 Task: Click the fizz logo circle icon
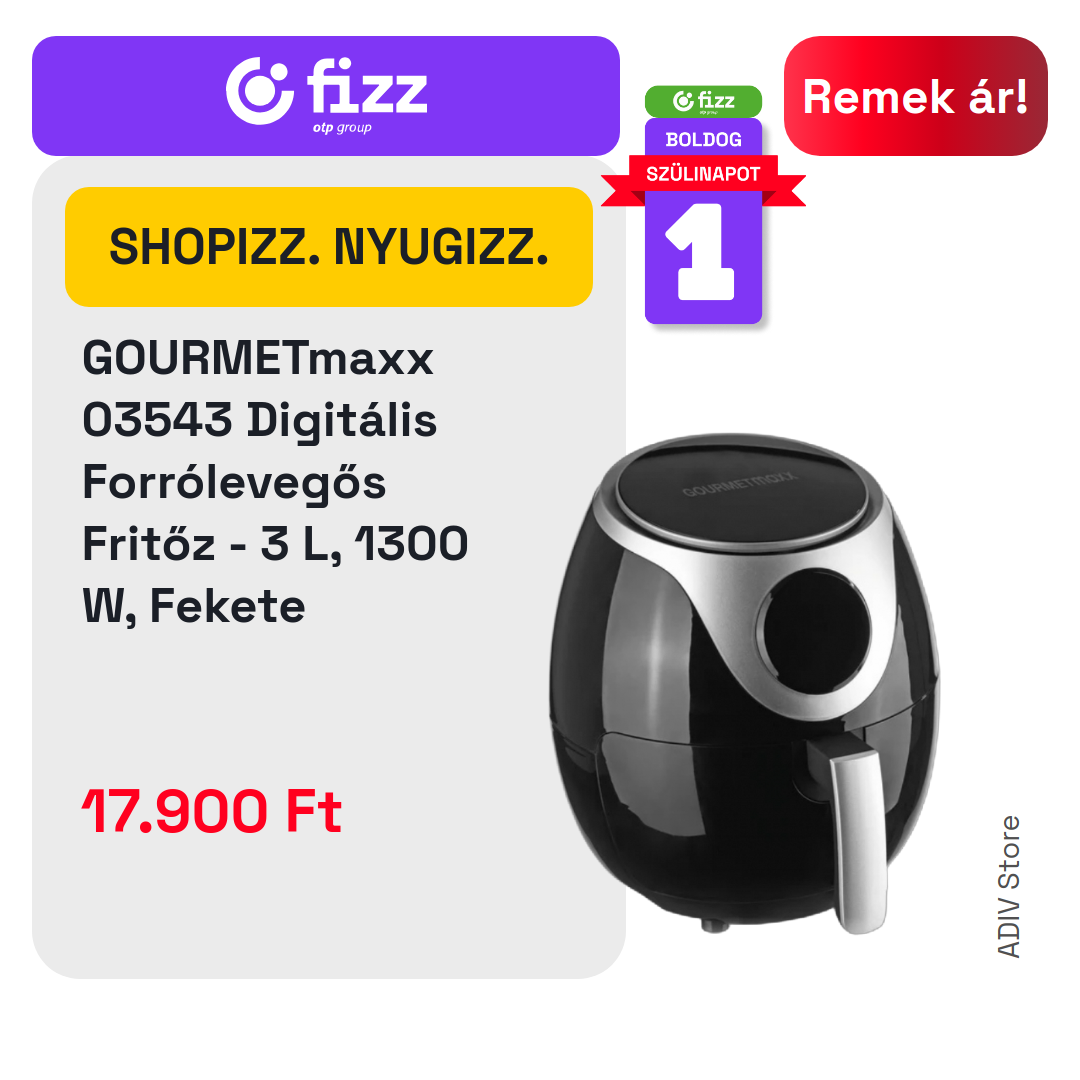260,91
